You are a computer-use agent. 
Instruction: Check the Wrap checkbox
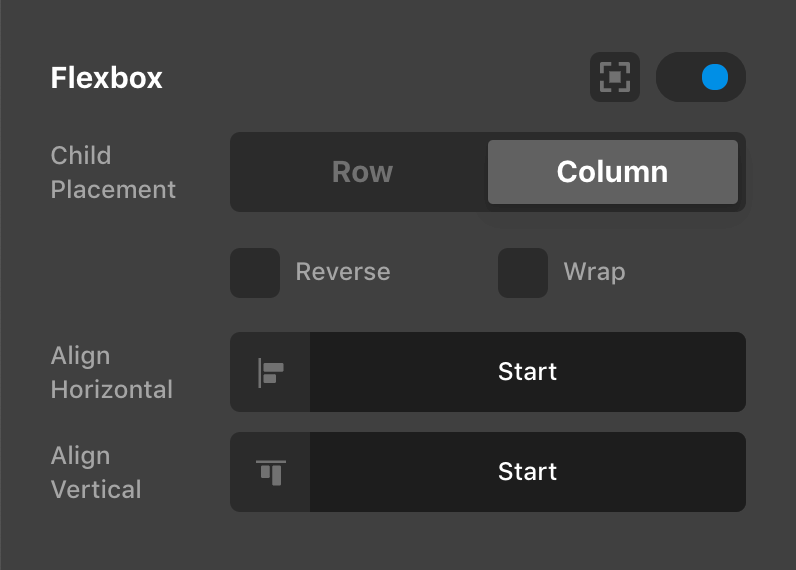[523, 273]
